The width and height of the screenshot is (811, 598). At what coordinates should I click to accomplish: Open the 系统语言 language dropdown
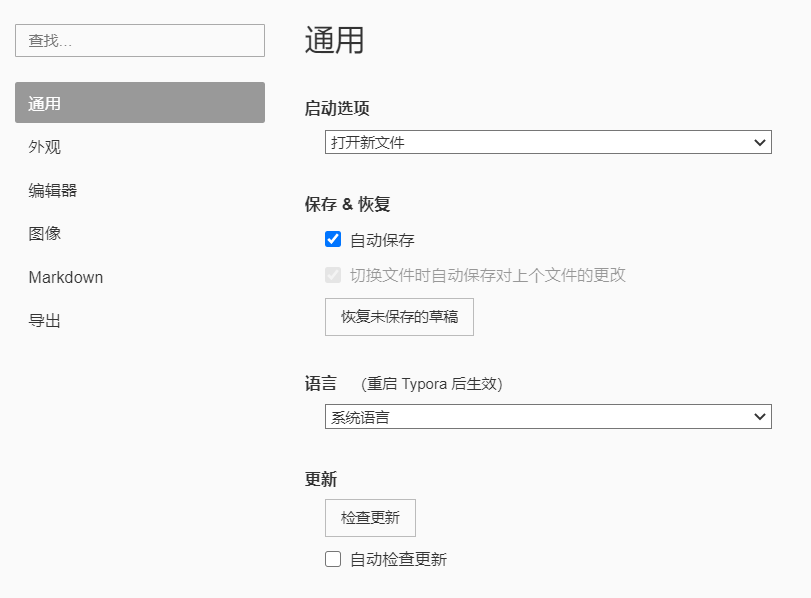tap(547, 416)
